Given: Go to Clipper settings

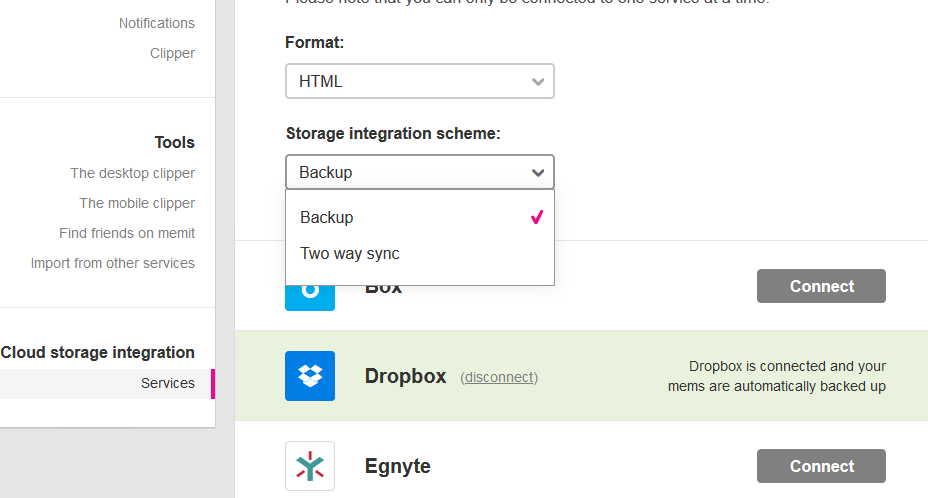Looking at the screenshot, I should [172, 53].
